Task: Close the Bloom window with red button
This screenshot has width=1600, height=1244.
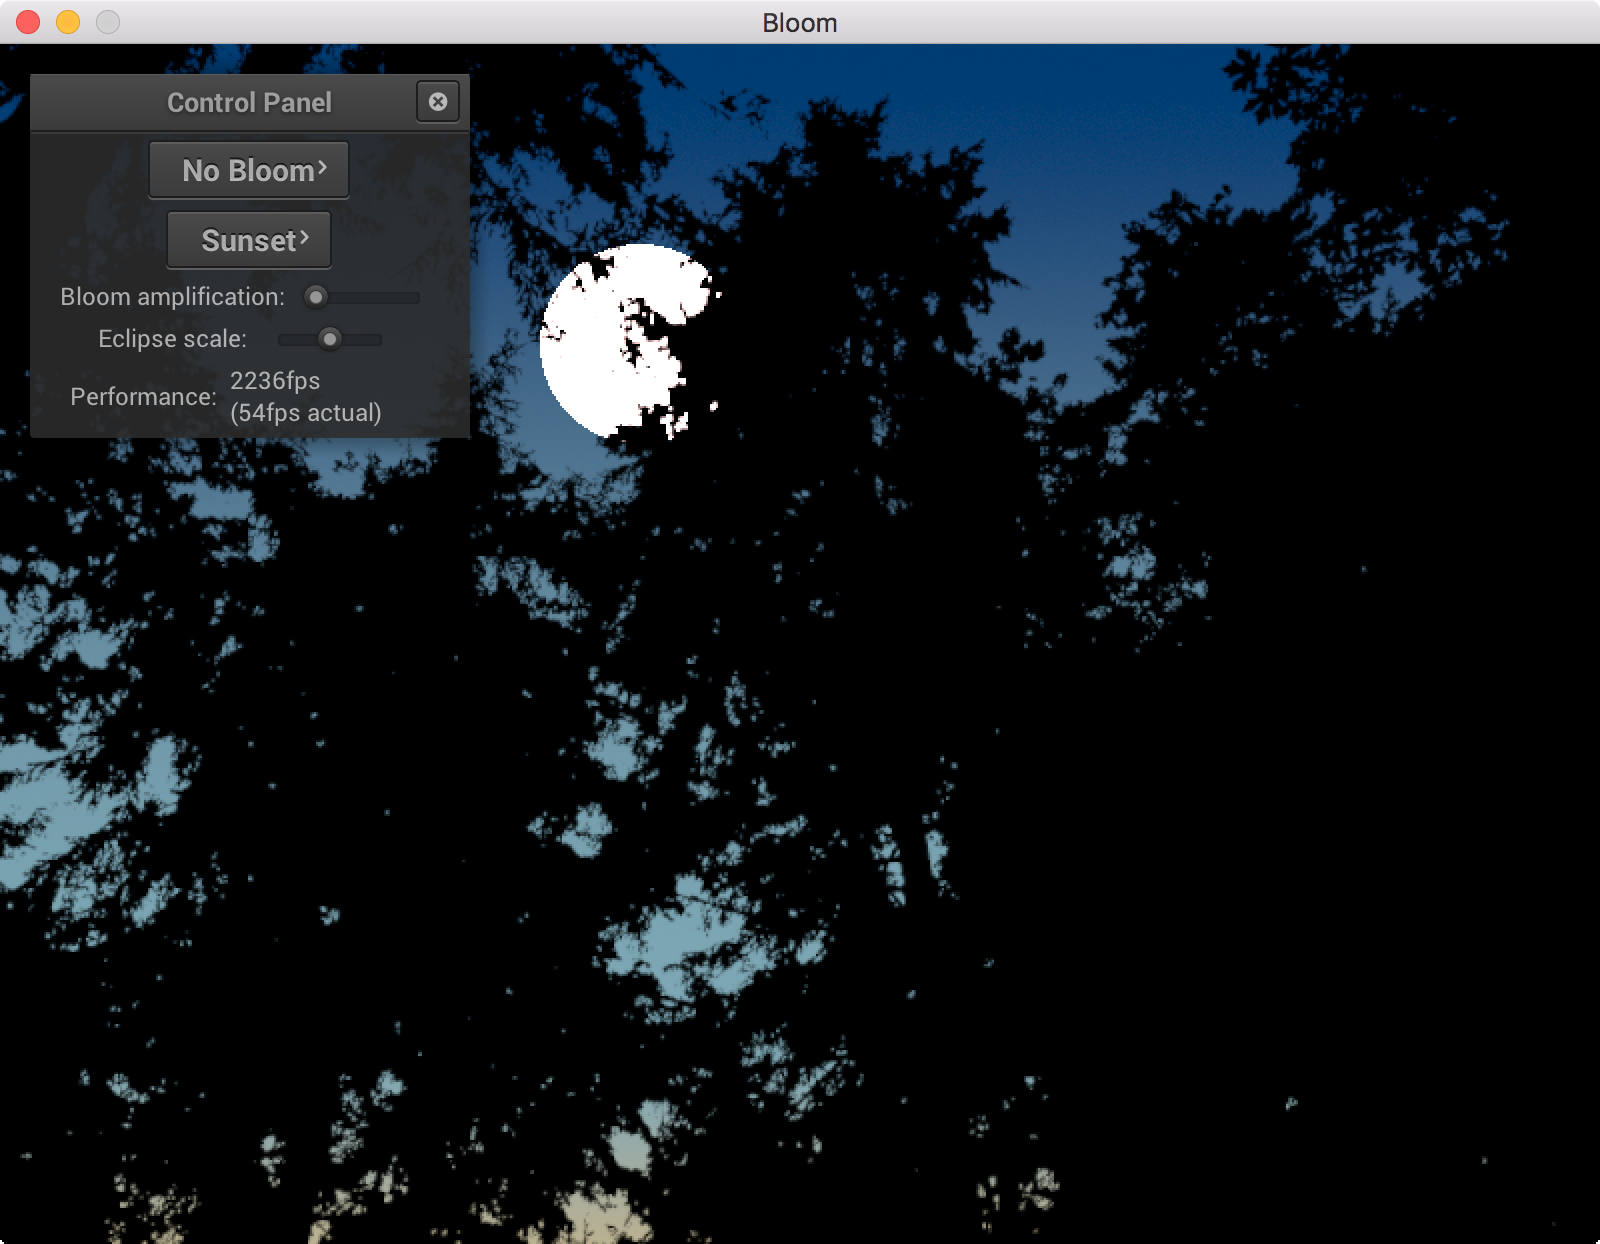Action: pos(28,22)
